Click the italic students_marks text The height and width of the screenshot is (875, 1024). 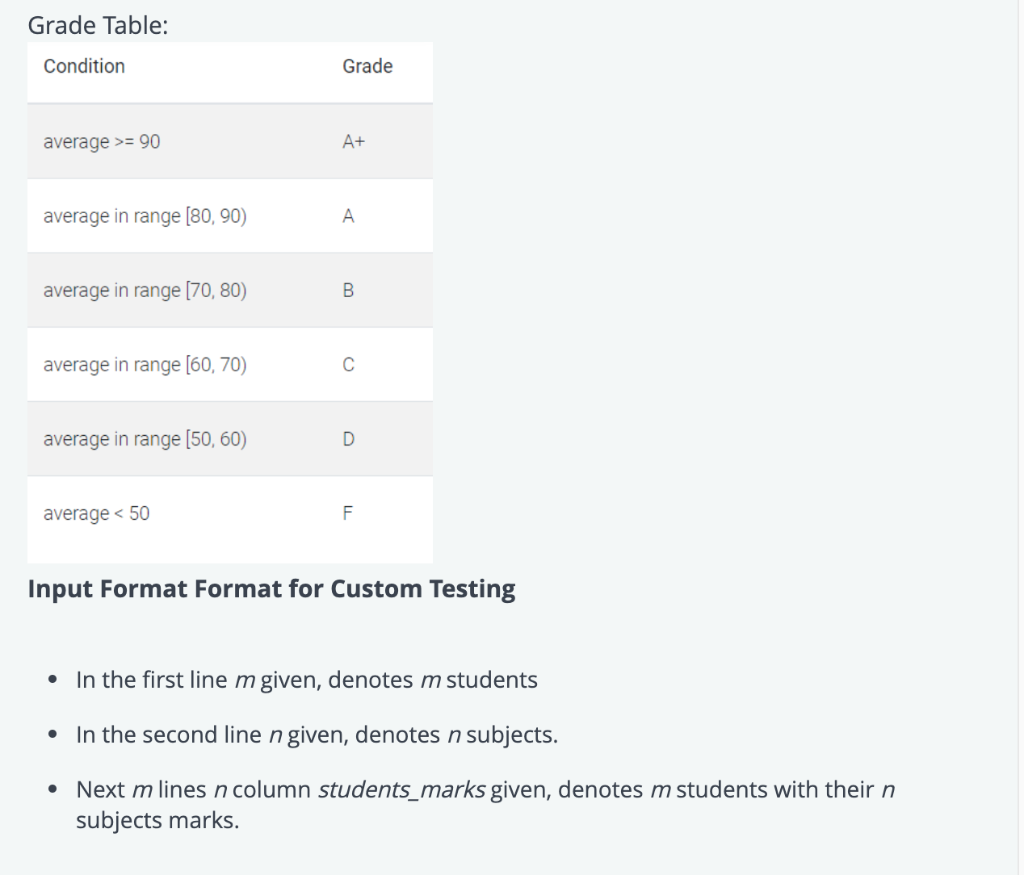tap(402, 790)
